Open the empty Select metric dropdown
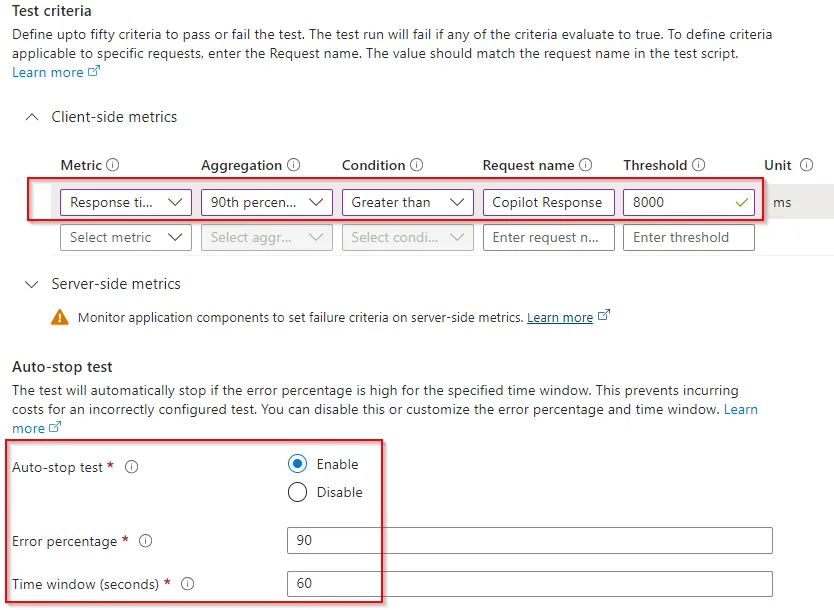 click(125, 238)
